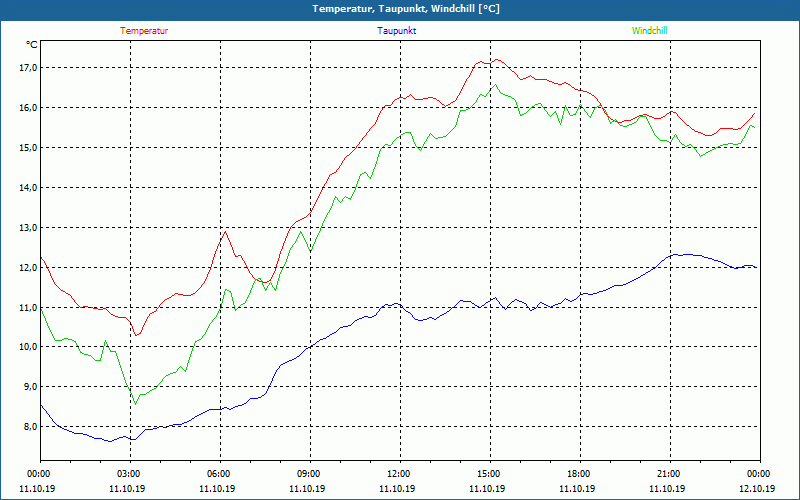Click the 03:00 time axis label
The width and height of the screenshot is (800, 500).
point(131,474)
